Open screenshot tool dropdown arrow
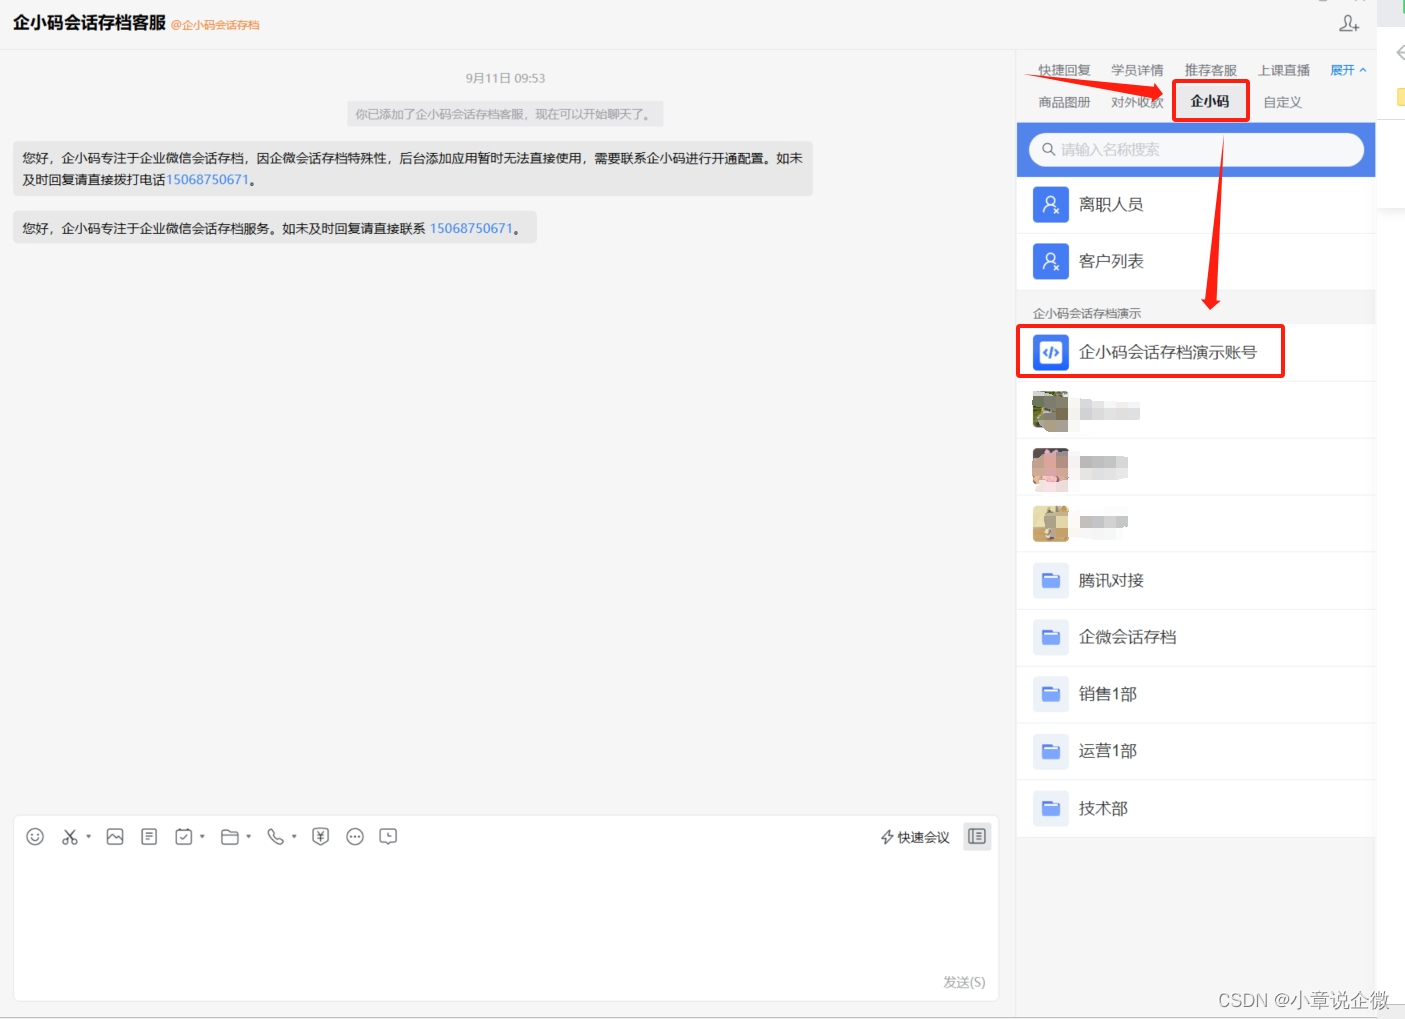 pyautogui.click(x=89, y=837)
